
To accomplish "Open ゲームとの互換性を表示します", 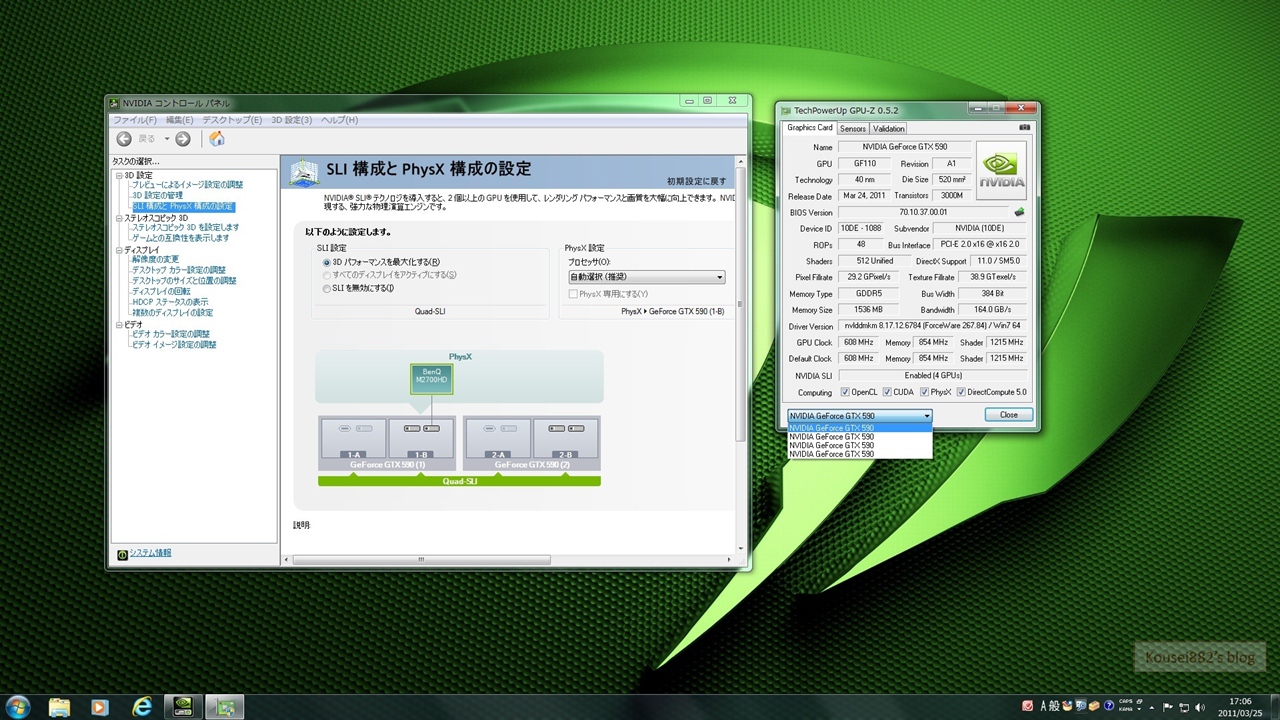I will pos(180,238).
